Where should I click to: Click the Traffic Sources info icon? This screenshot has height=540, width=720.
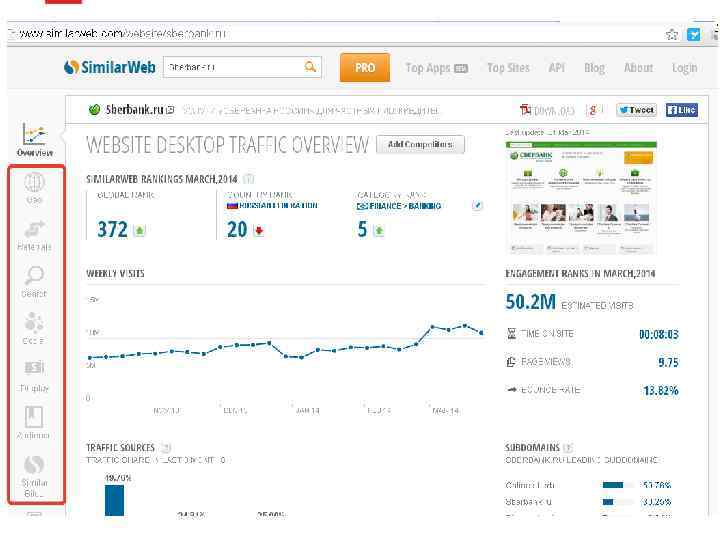point(167,448)
